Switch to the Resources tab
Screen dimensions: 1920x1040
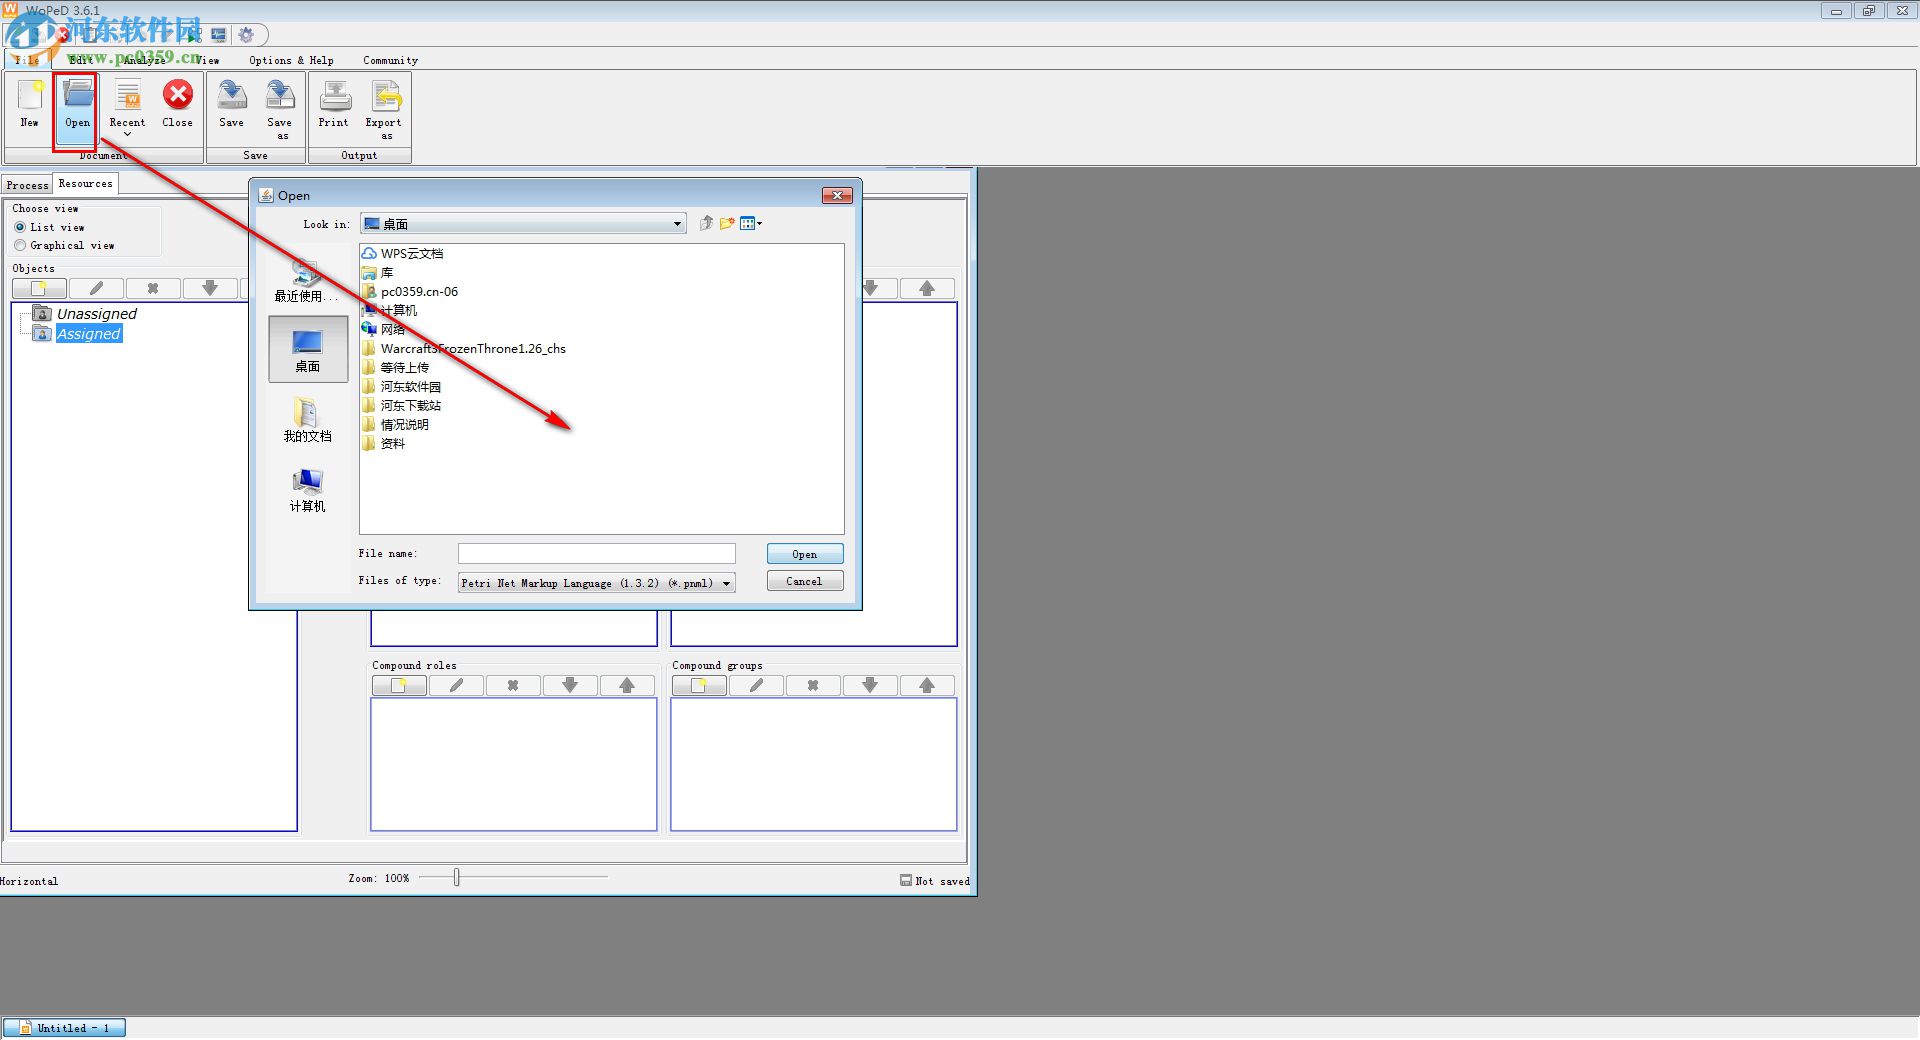click(86, 183)
